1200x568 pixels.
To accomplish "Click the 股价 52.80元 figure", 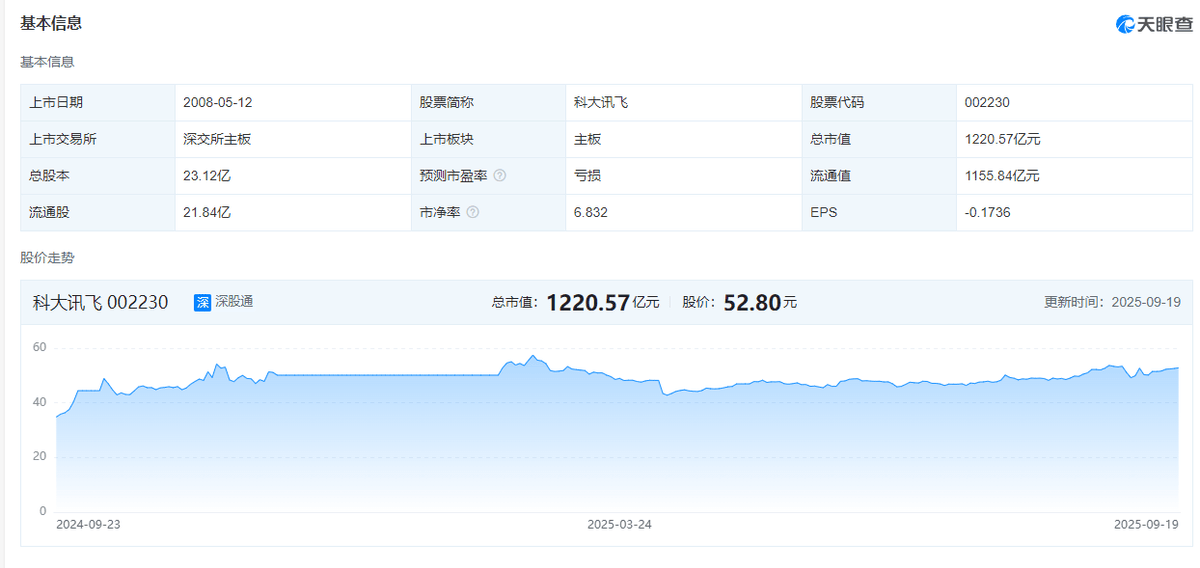I will point(739,302).
